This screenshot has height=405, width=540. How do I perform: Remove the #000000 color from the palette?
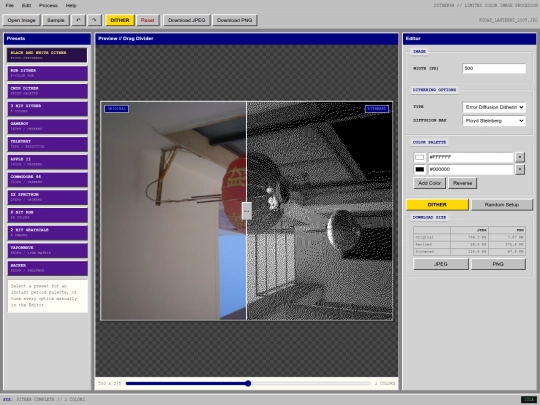click(520, 169)
